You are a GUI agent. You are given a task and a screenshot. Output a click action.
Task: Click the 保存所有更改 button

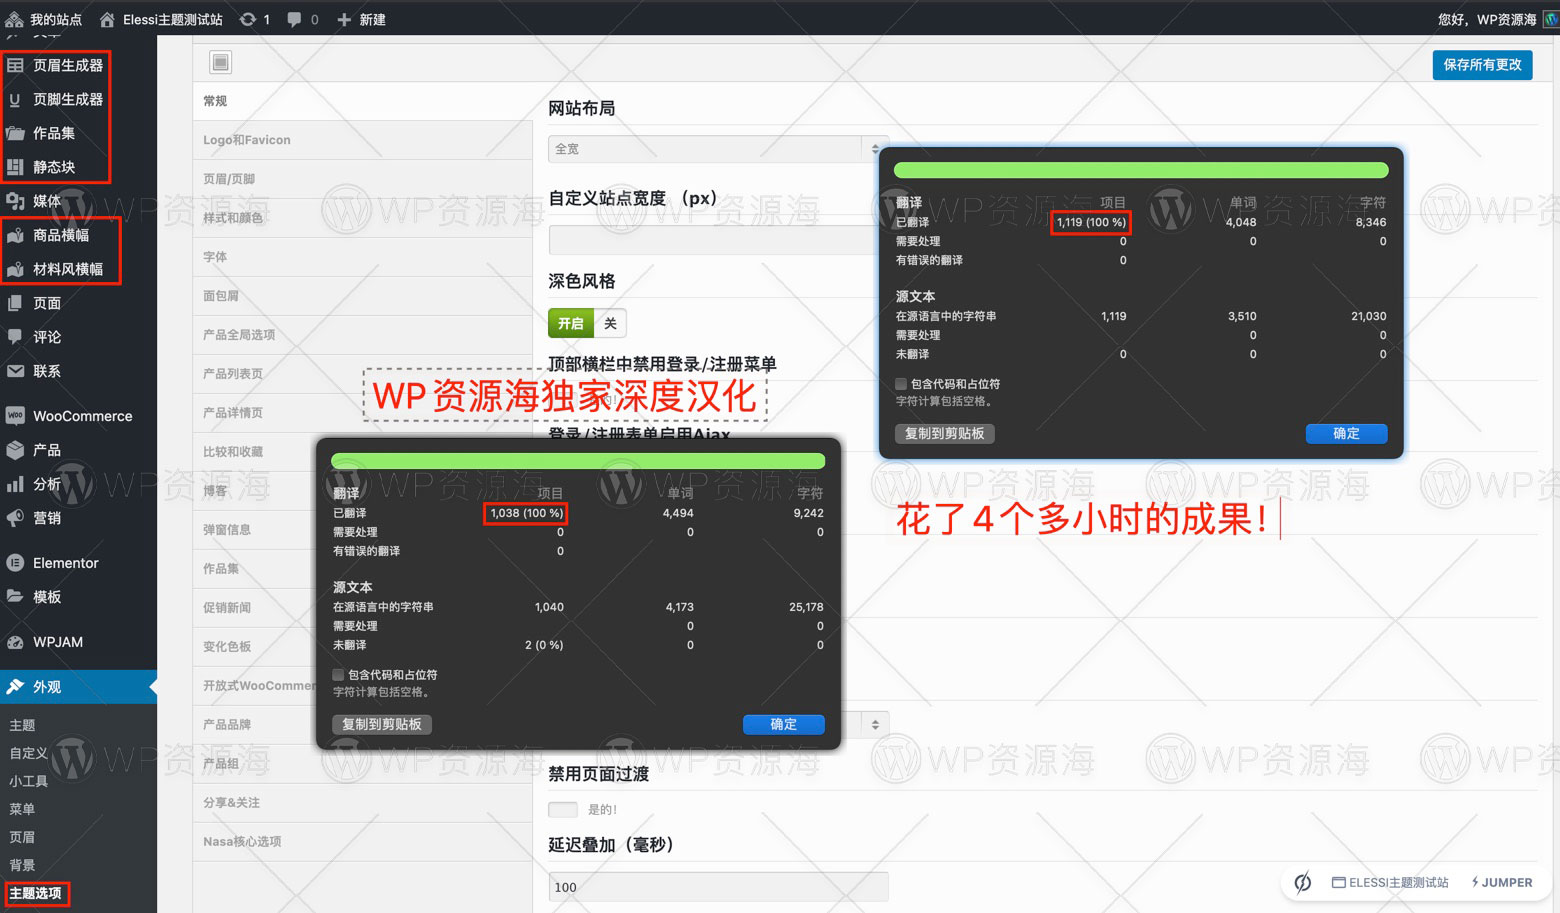1482,65
